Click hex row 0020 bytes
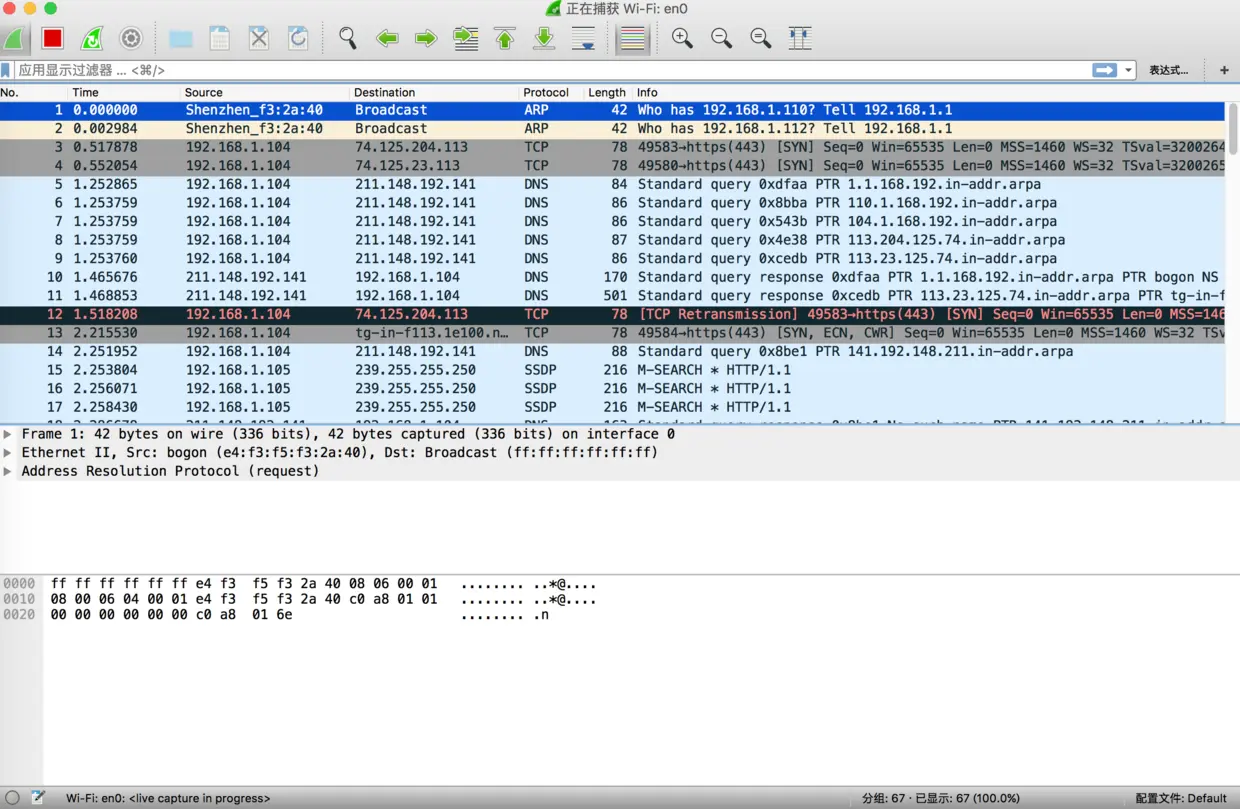The height and width of the screenshot is (809, 1240). point(171,615)
